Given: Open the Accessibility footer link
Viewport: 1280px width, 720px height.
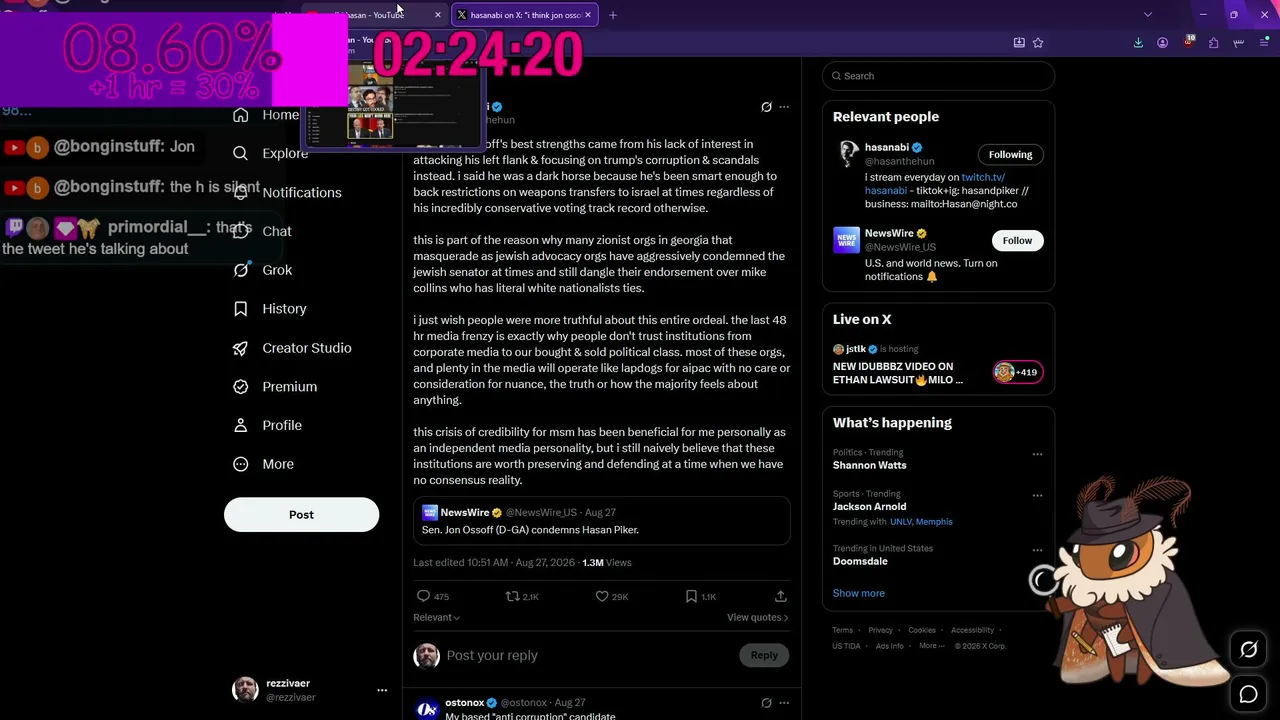Looking at the screenshot, I should (972, 630).
